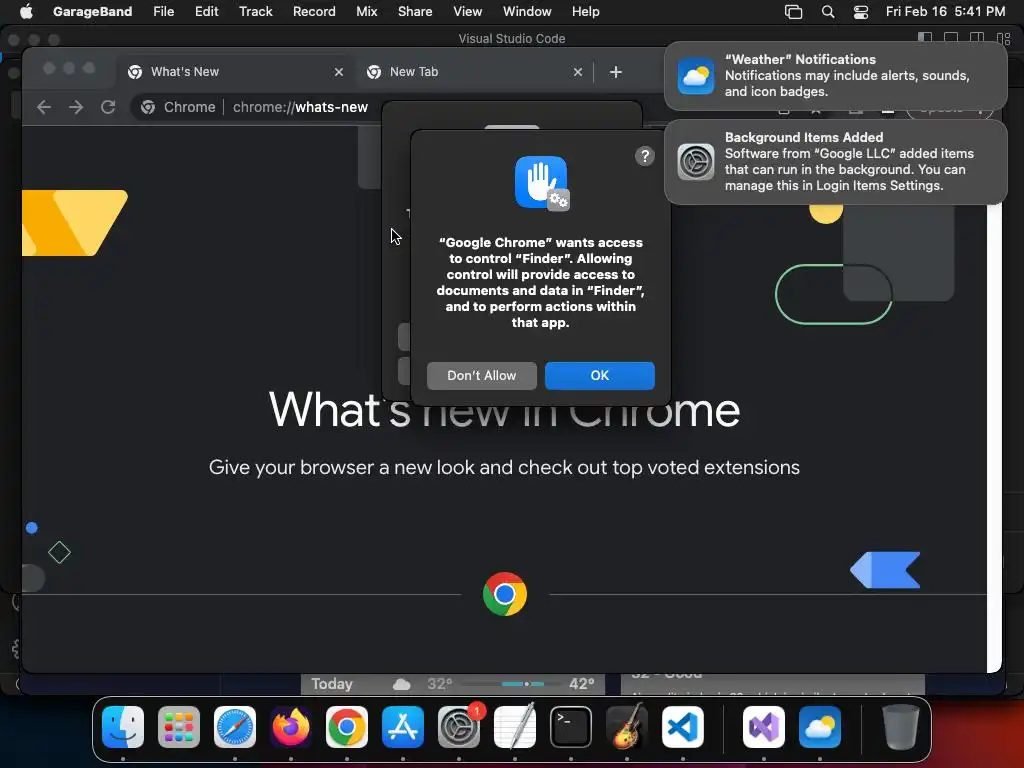Go back in Chrome
Screen dimensions: 1024x768
click(44, 107)
